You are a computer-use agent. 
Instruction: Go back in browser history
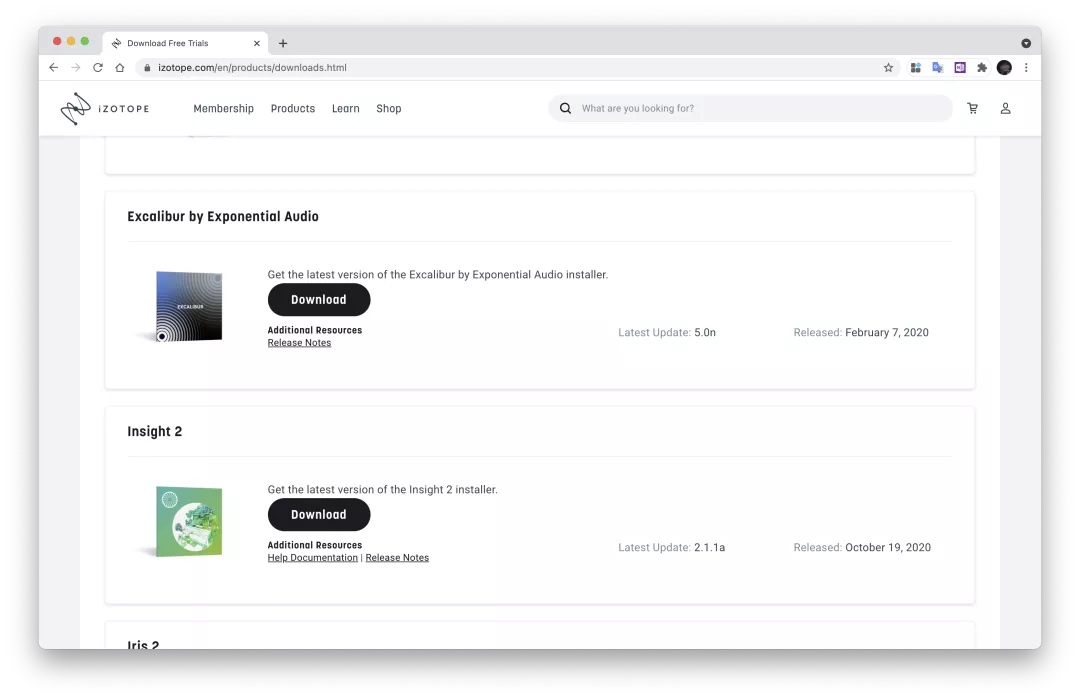tap(54, 68)
